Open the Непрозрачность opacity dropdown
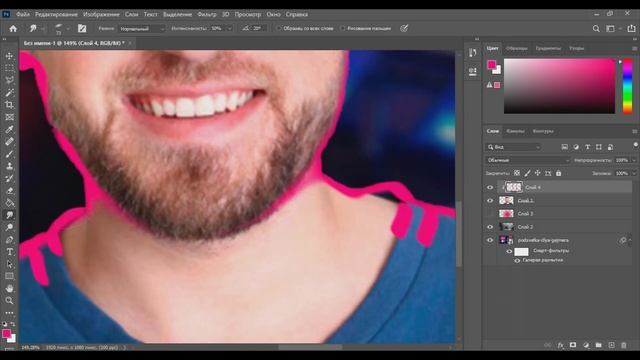 [634, 160]
